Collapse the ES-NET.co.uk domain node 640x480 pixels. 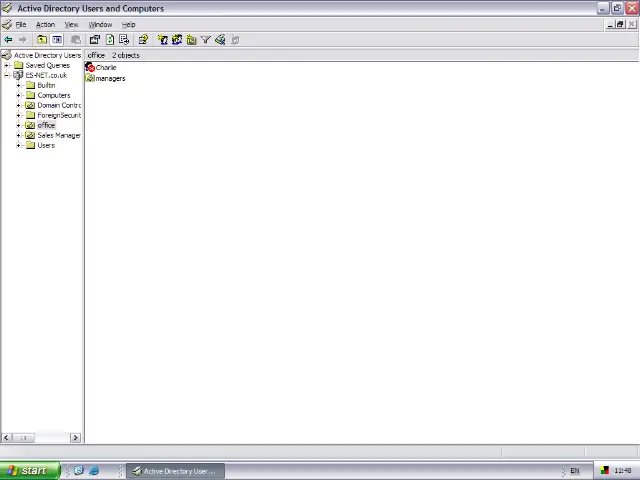7,75
